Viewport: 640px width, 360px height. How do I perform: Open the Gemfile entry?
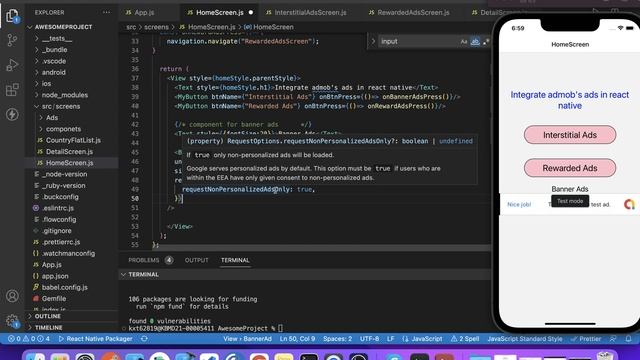(53, 299)
